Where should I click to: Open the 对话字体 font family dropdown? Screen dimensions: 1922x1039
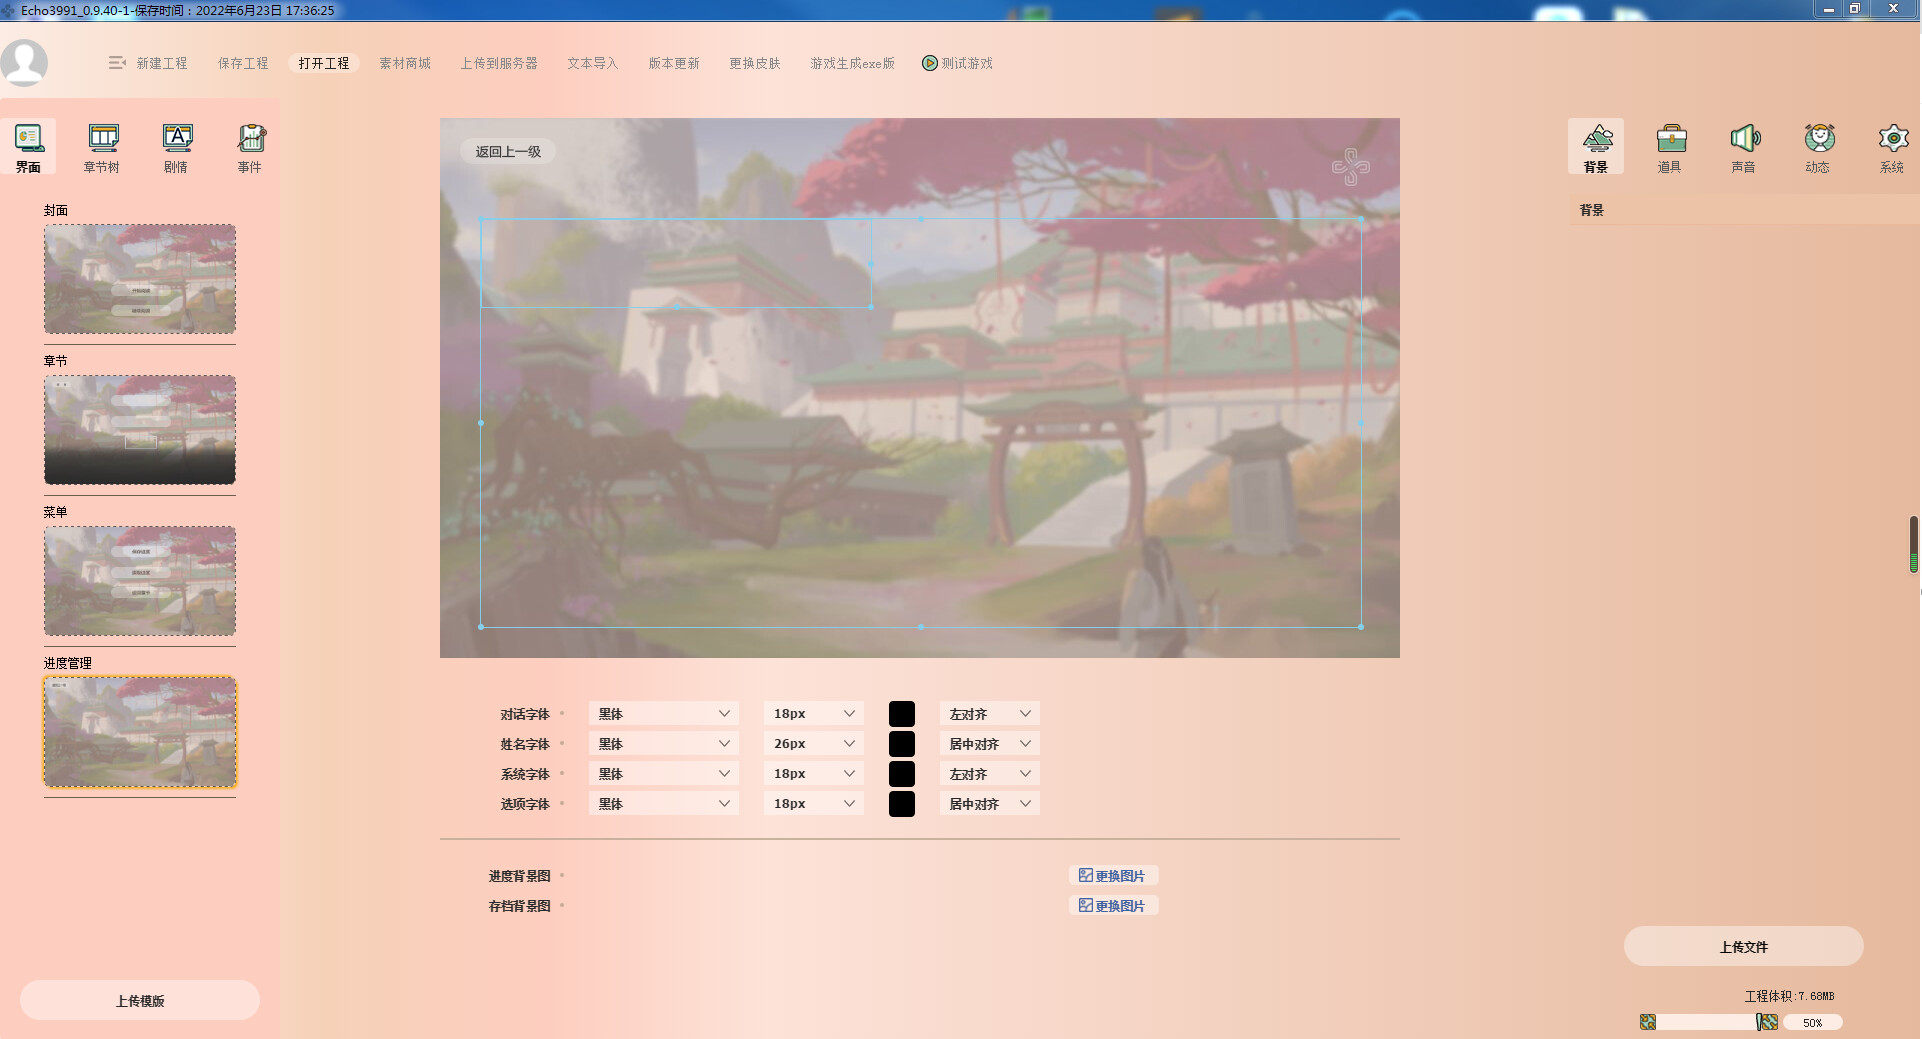(663, 713)
